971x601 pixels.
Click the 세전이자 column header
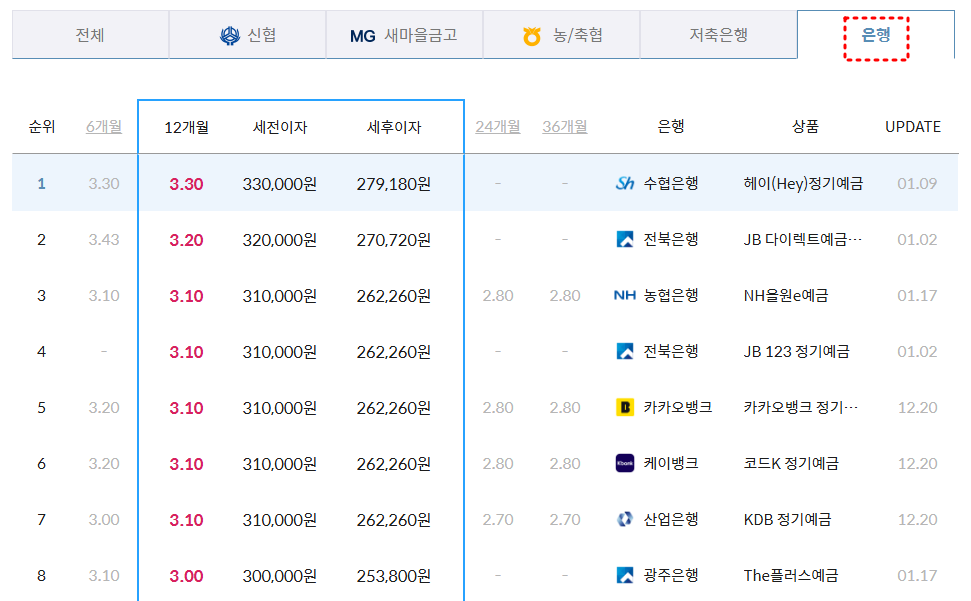[280, 128]
